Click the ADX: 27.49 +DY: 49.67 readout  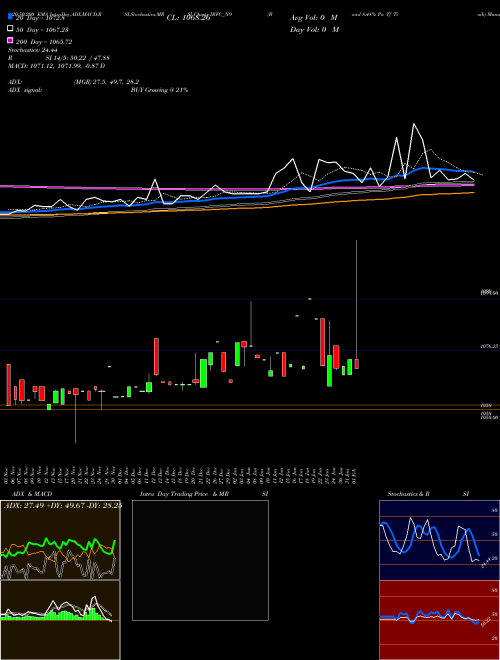tap(63, 506)
